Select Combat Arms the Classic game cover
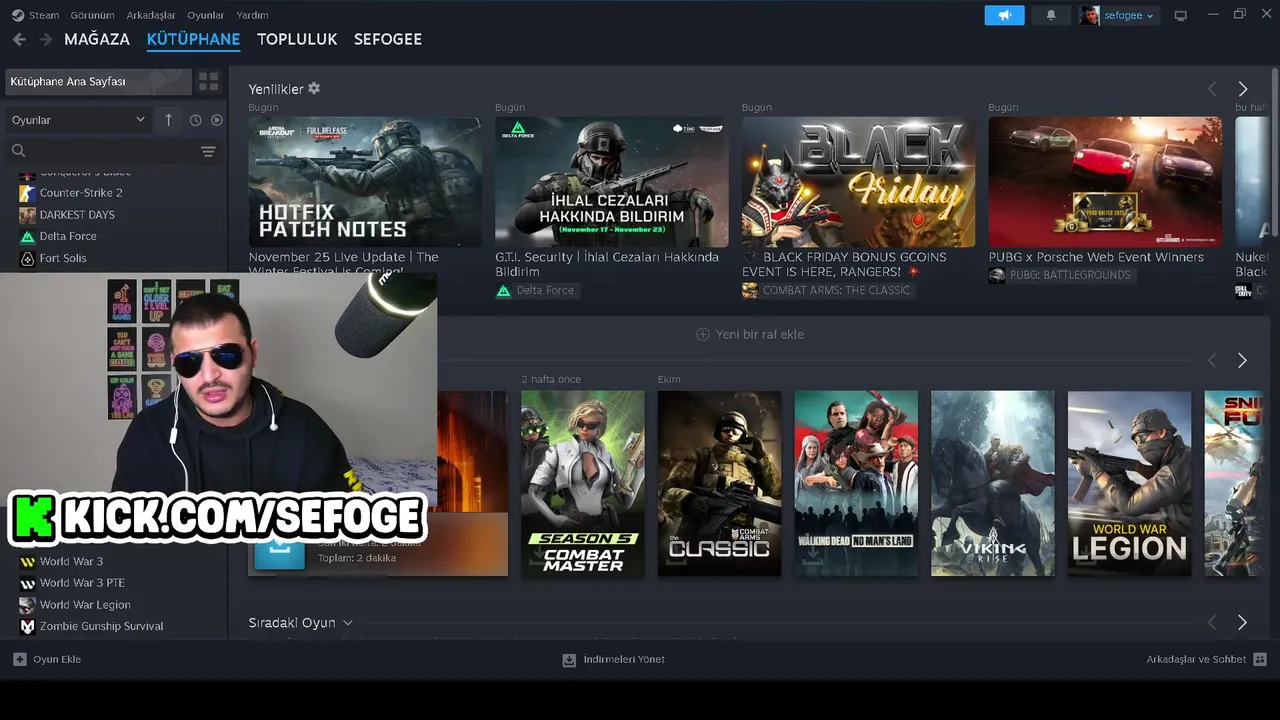 pos(719,483)
